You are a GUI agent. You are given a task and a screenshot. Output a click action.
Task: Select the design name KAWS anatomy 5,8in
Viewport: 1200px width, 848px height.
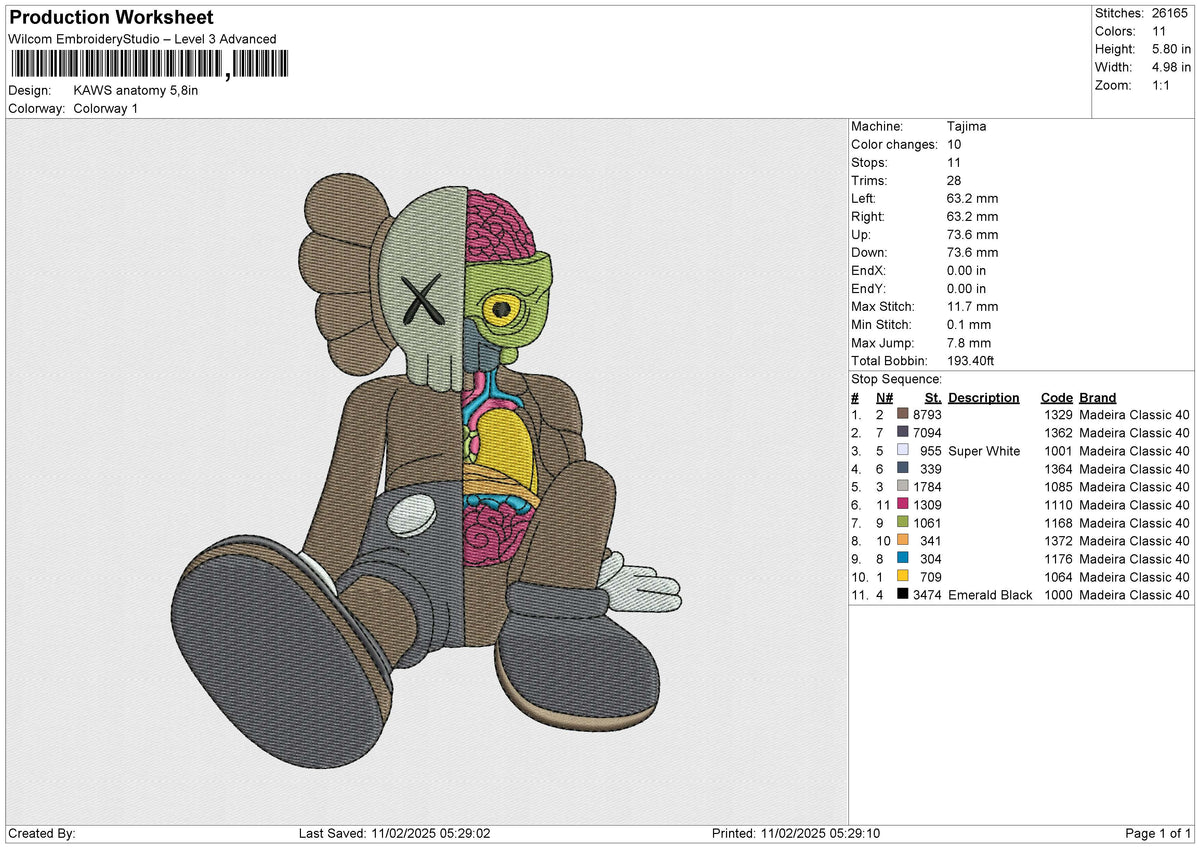[x=136, y=90]
